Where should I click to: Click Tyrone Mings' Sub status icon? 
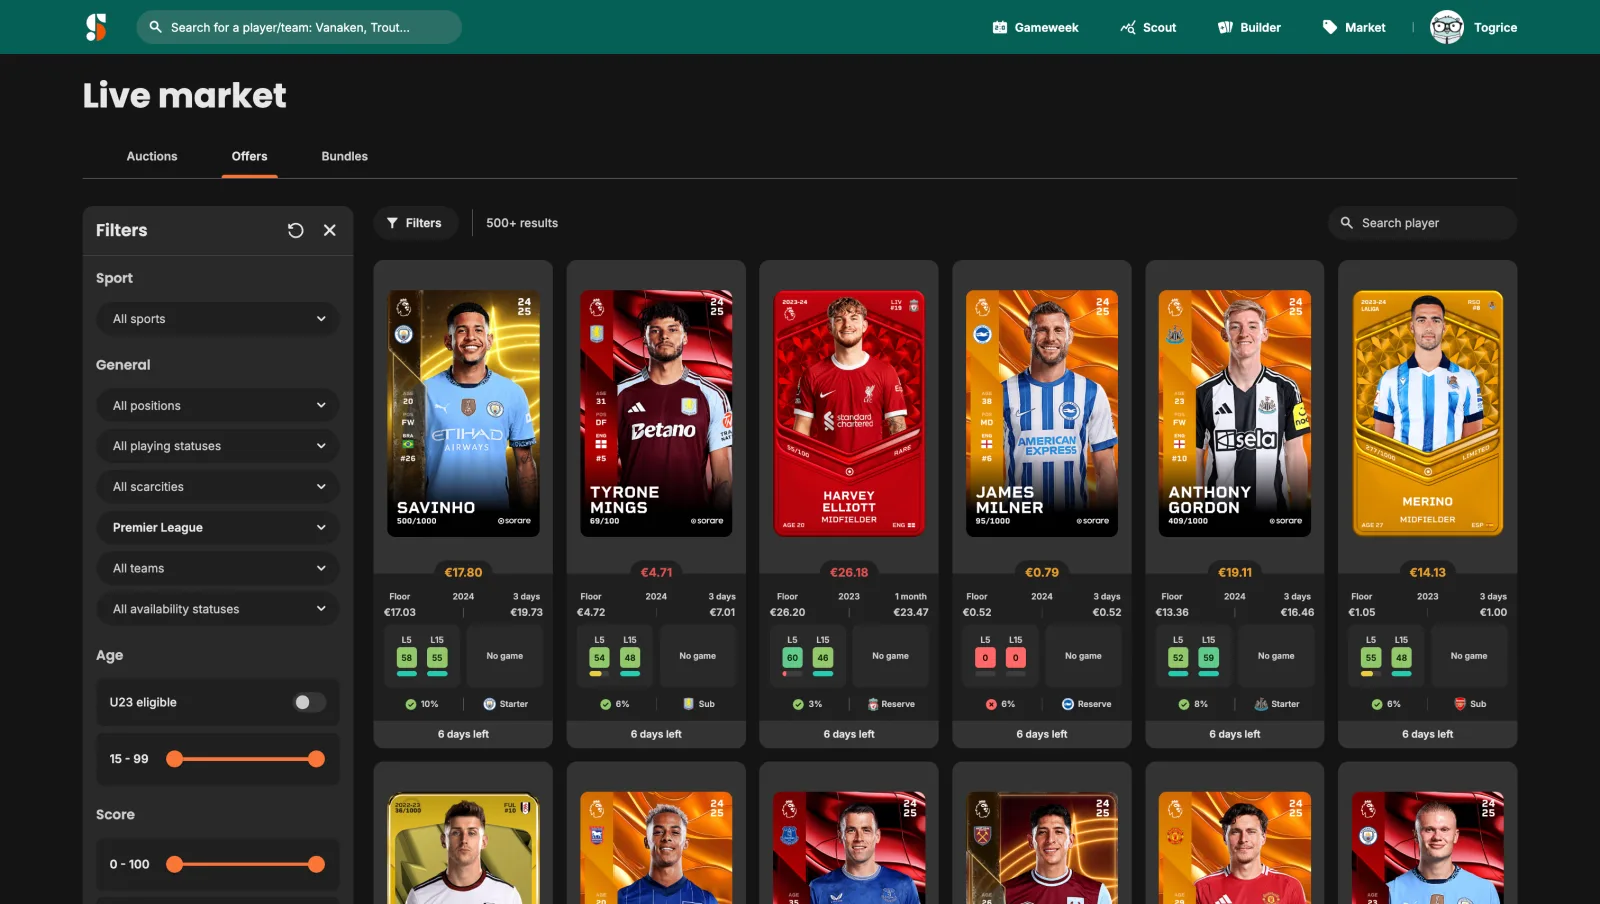pyautogui.click(x=688, y=704)
